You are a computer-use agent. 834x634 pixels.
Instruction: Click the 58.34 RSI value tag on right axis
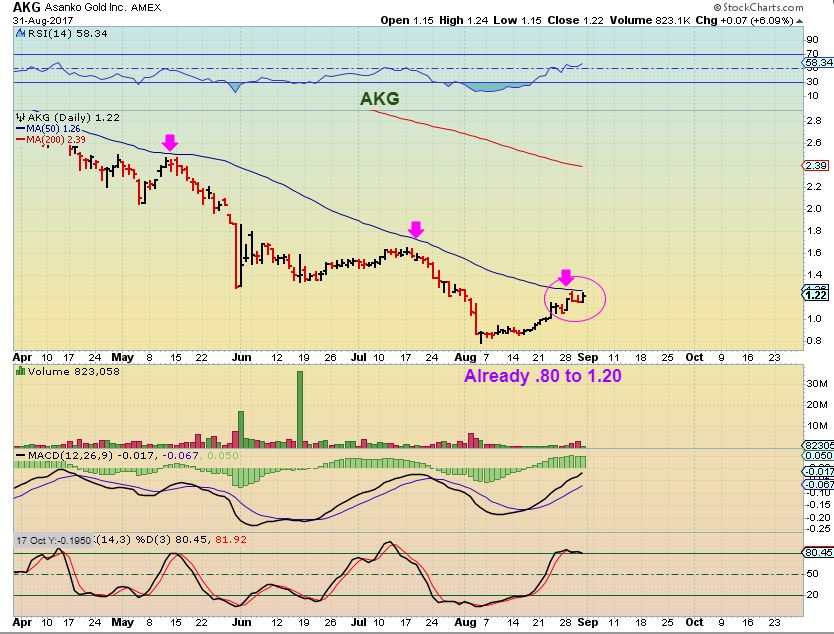[x=818, y=63]
